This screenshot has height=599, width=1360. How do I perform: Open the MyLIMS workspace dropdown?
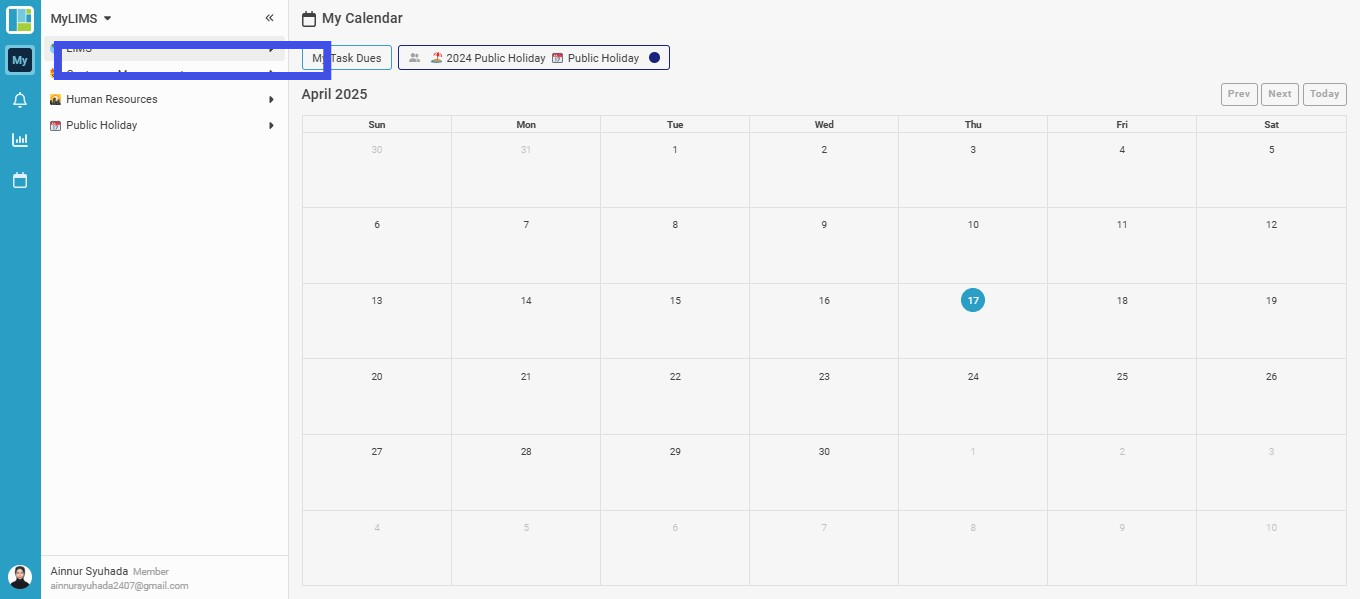[81, 18]
